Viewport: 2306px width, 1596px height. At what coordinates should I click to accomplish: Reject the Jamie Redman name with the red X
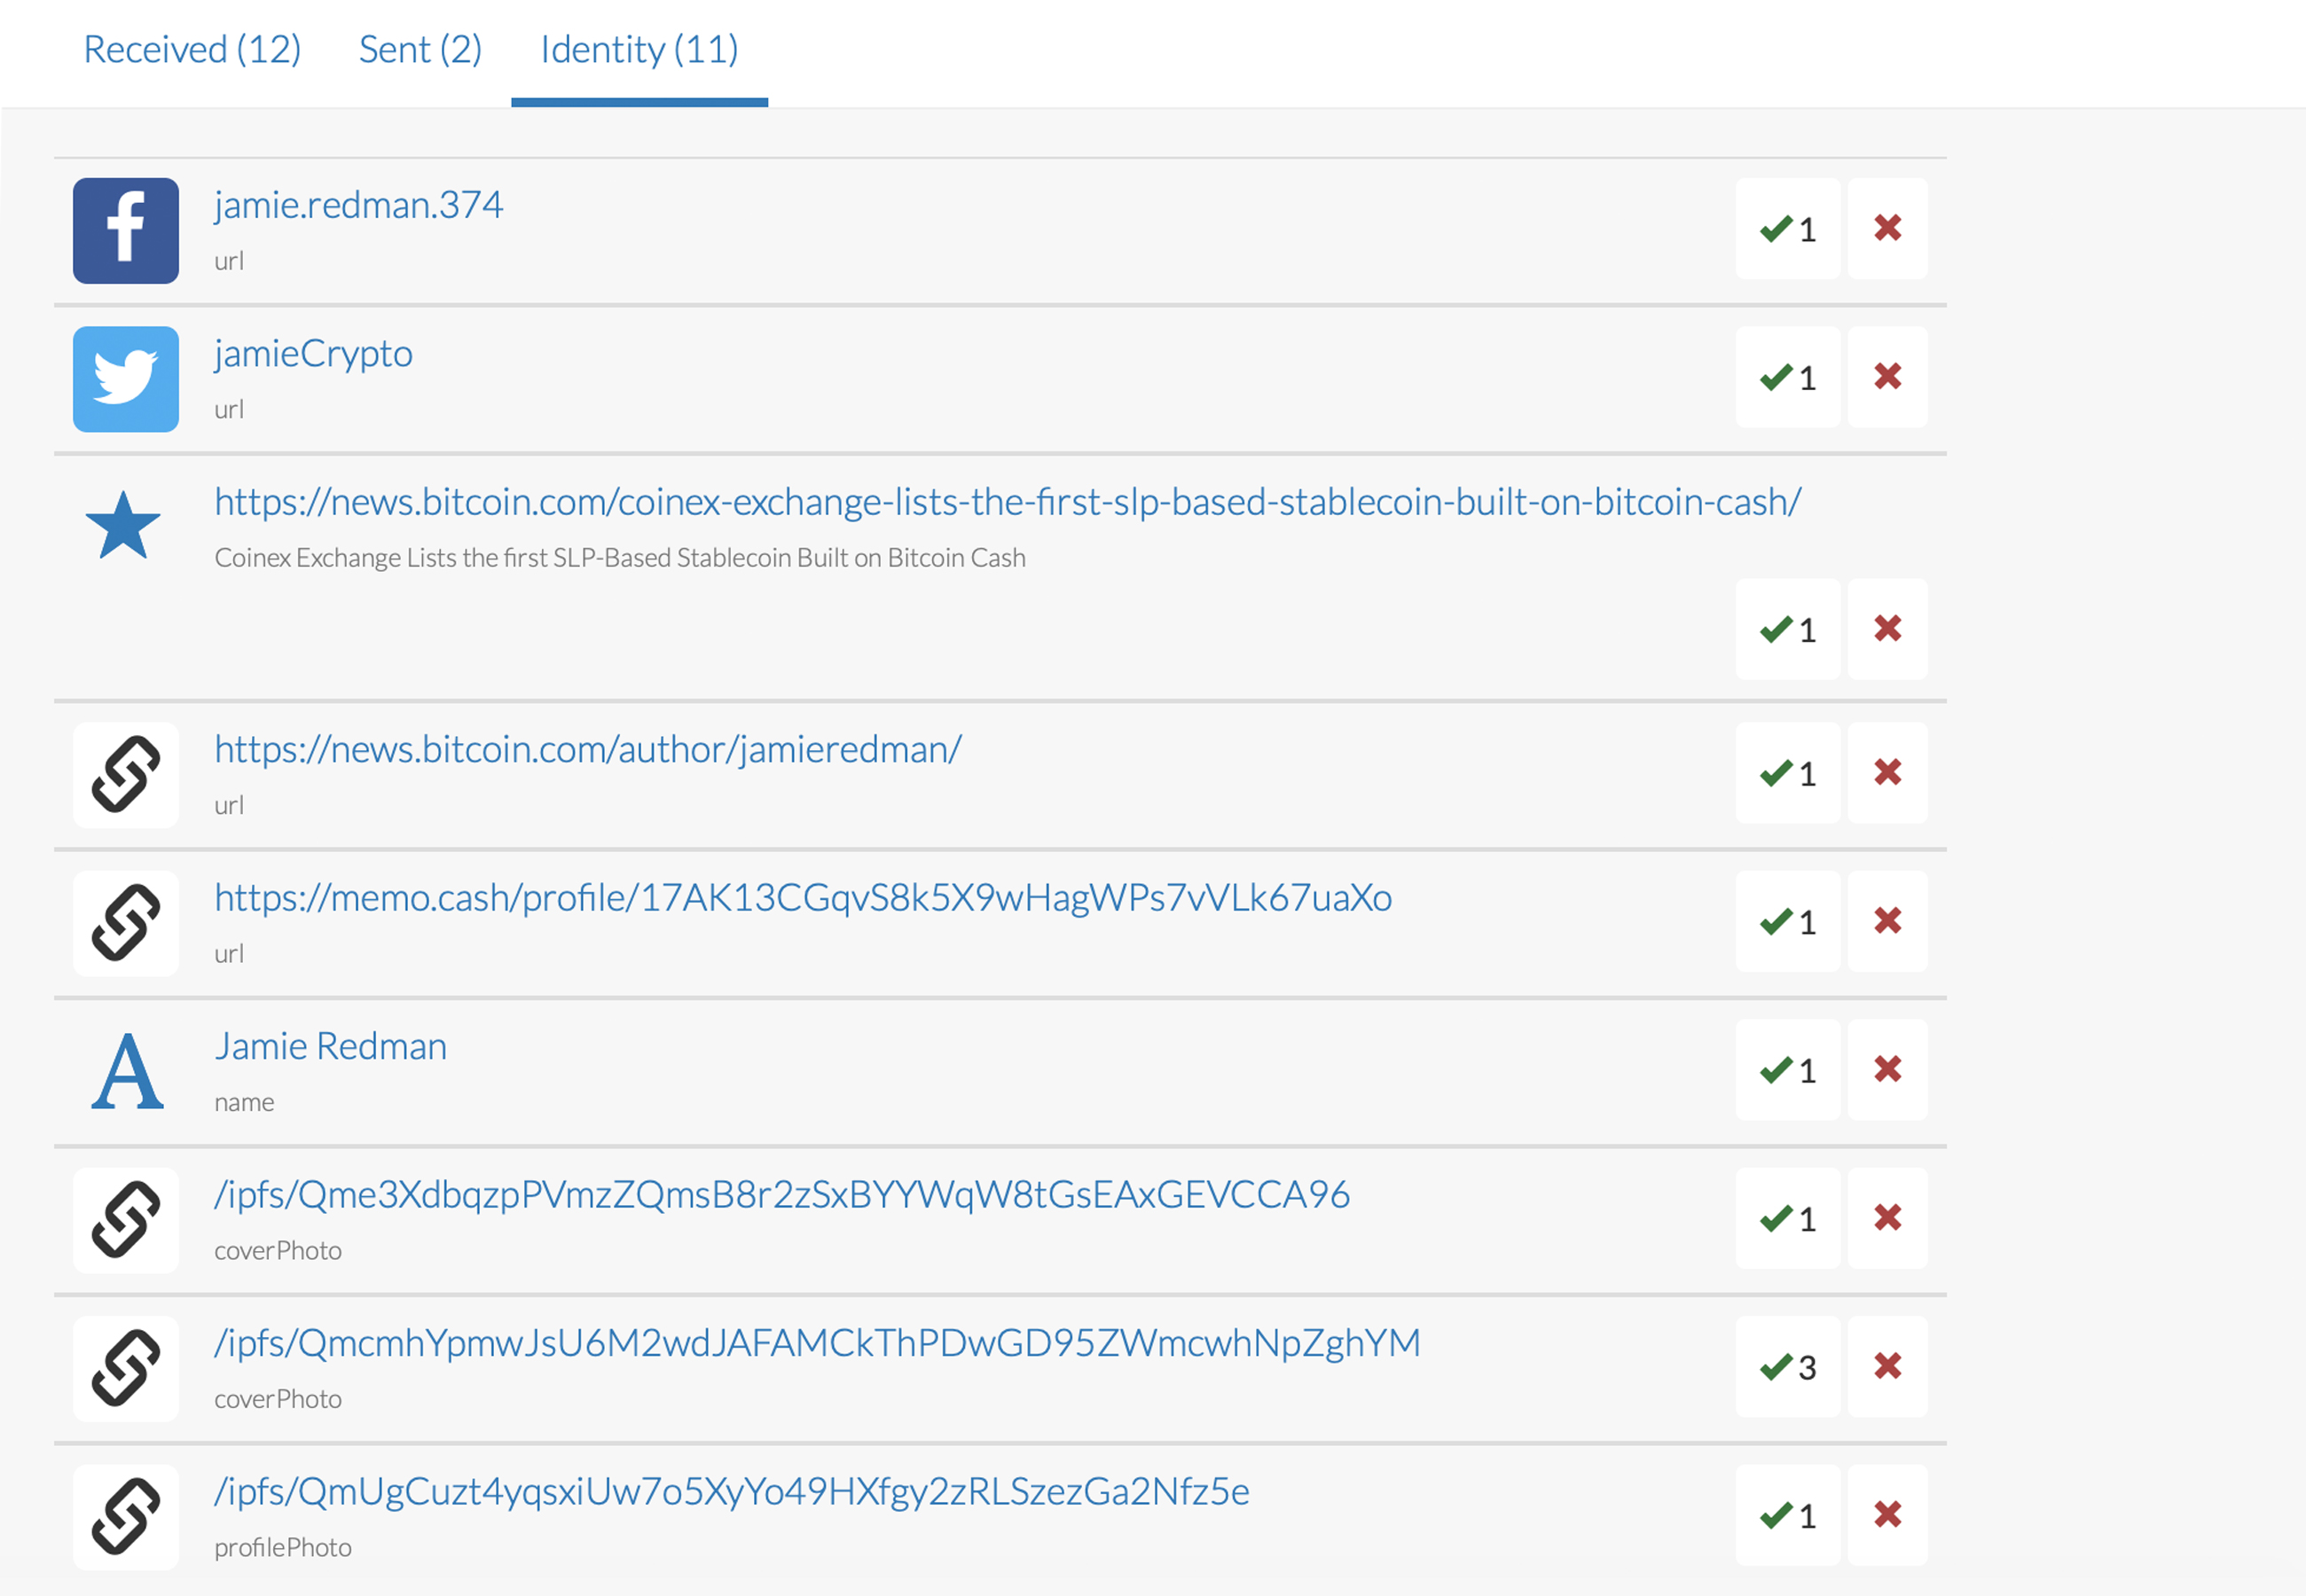coord(1887,1069)
